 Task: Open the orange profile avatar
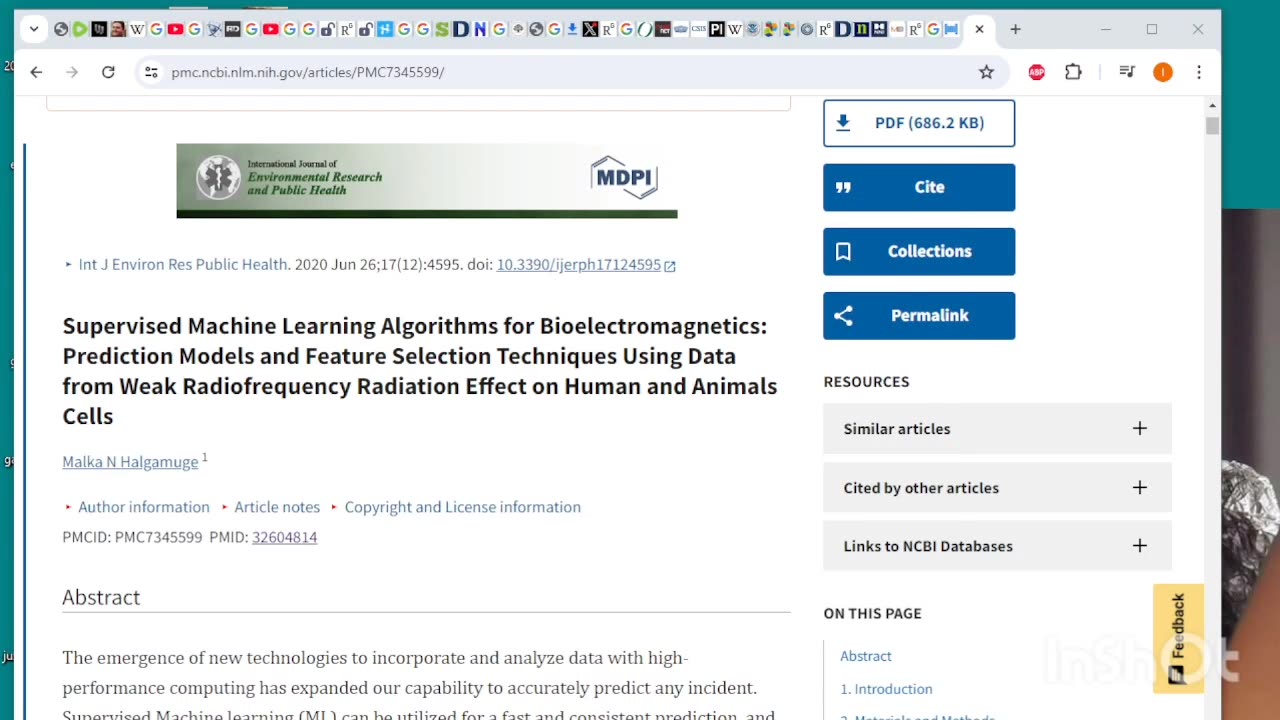pyautogui.click(x=1163, y=72)
